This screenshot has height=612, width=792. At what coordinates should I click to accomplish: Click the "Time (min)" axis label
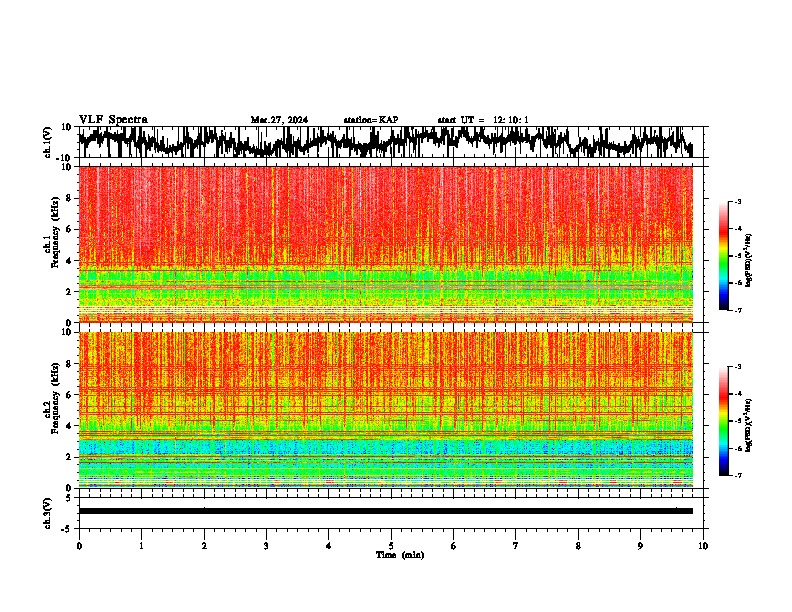[x=400, y=555]
